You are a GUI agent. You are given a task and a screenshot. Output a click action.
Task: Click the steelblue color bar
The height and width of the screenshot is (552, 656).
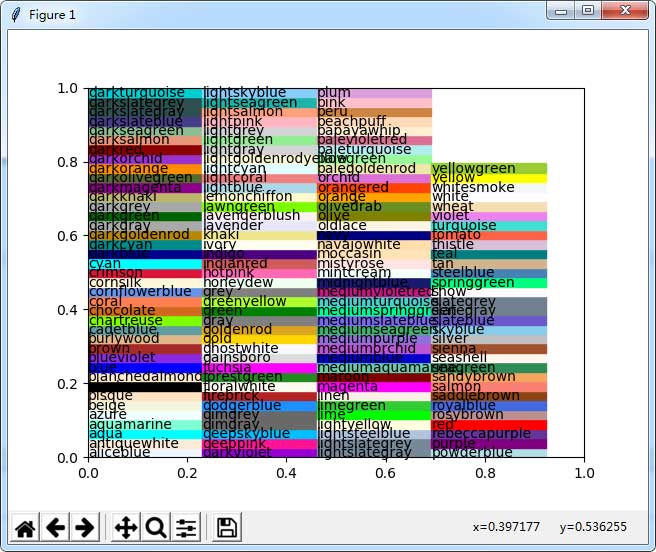click(489, 273)
